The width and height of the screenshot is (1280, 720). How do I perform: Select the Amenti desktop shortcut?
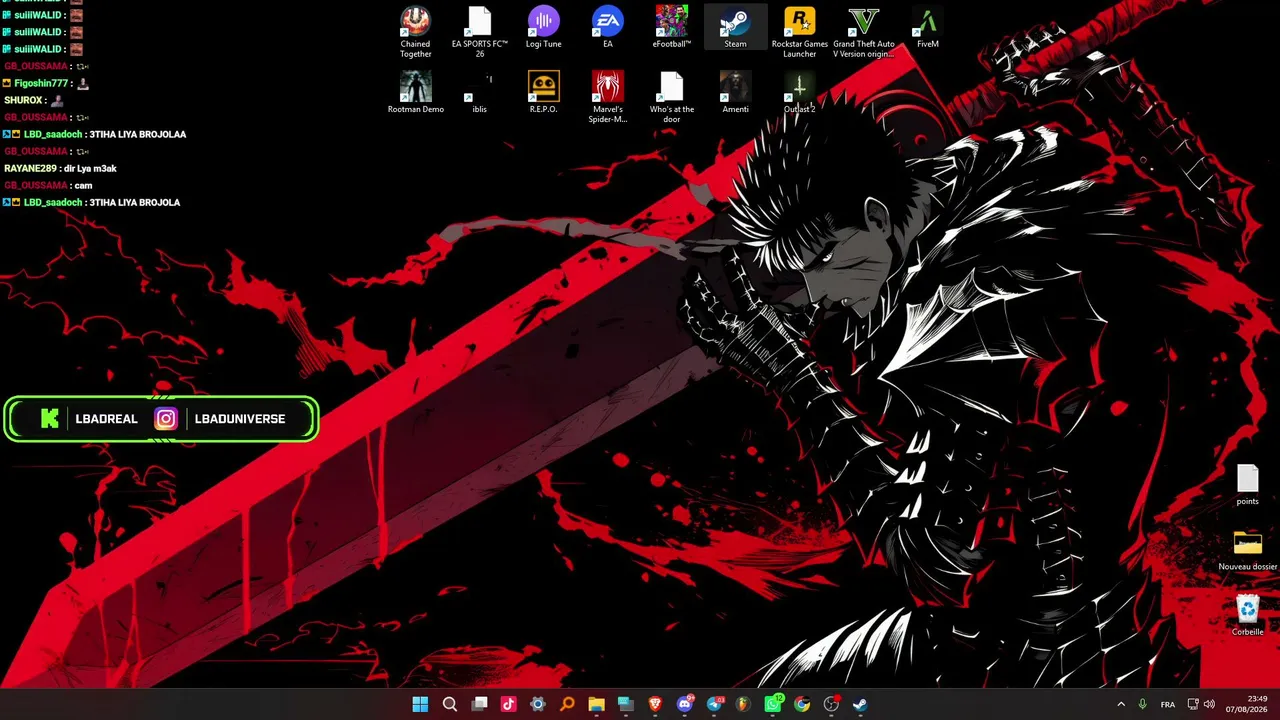pos(736,93)
